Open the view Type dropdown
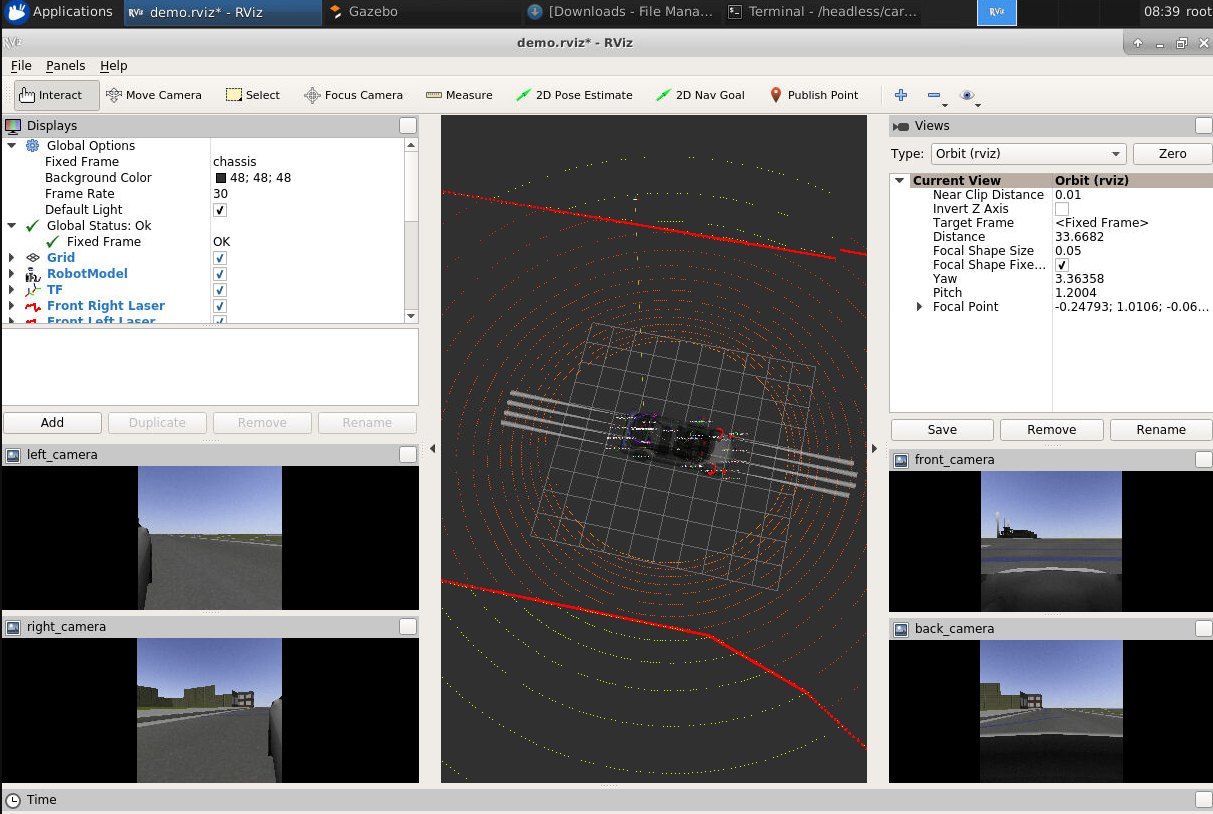1213x814 pixels. 1027,154
